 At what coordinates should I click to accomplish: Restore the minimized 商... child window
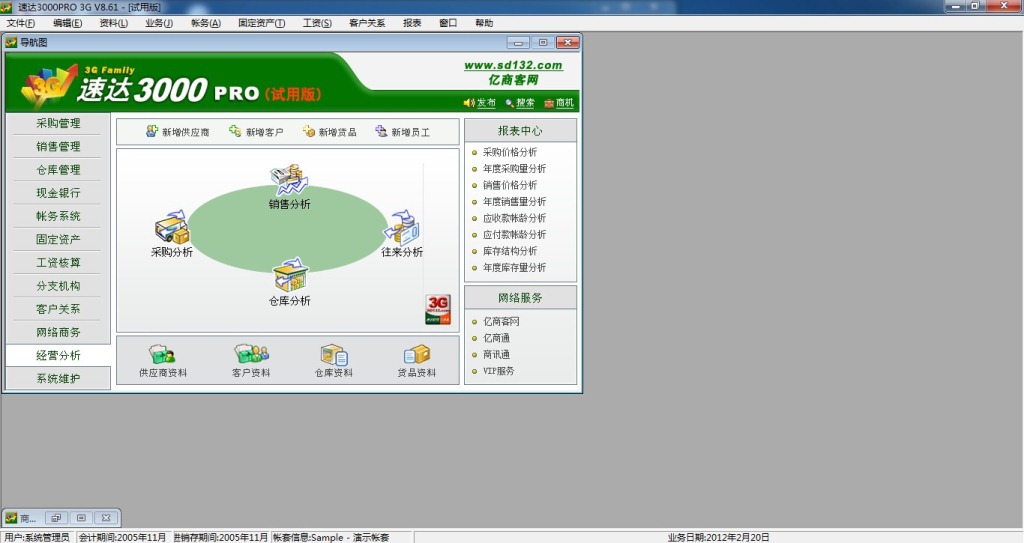coord(56,518)
